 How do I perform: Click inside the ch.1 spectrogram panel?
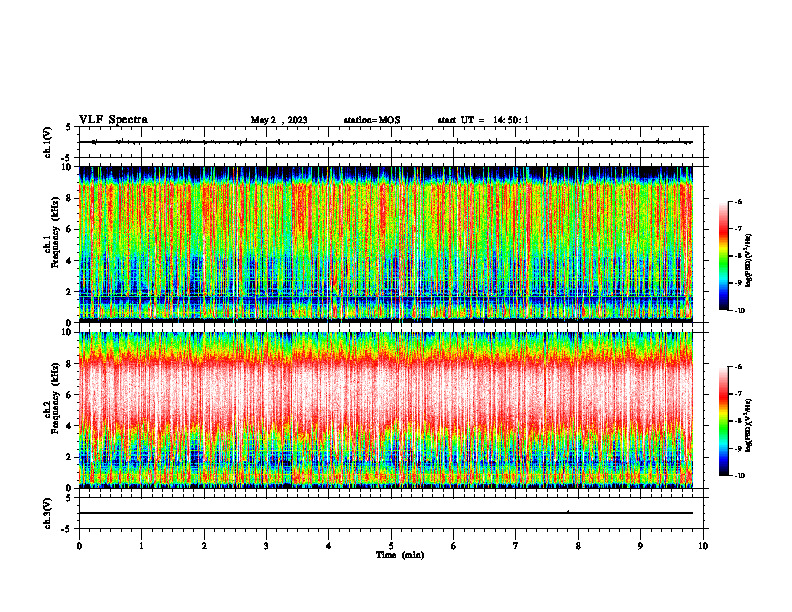coord(386,244)
